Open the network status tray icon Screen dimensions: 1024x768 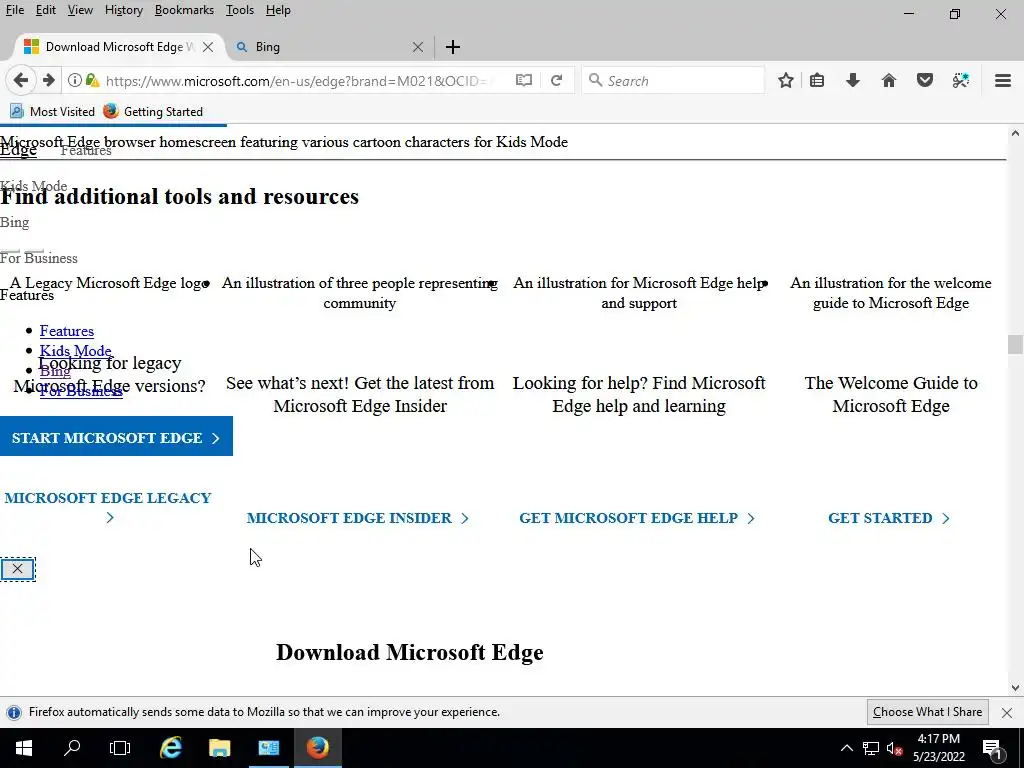(871, 748)
